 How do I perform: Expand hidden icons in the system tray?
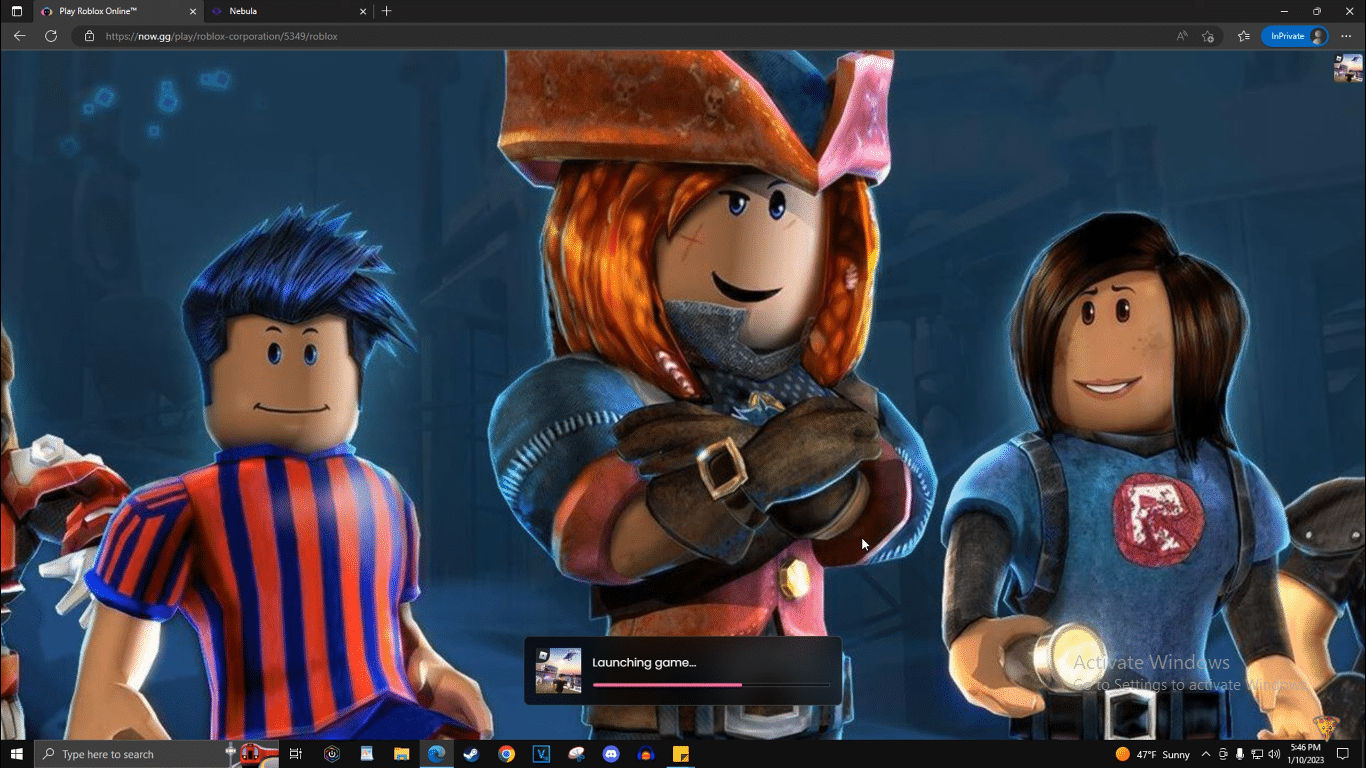[1206, 754]
